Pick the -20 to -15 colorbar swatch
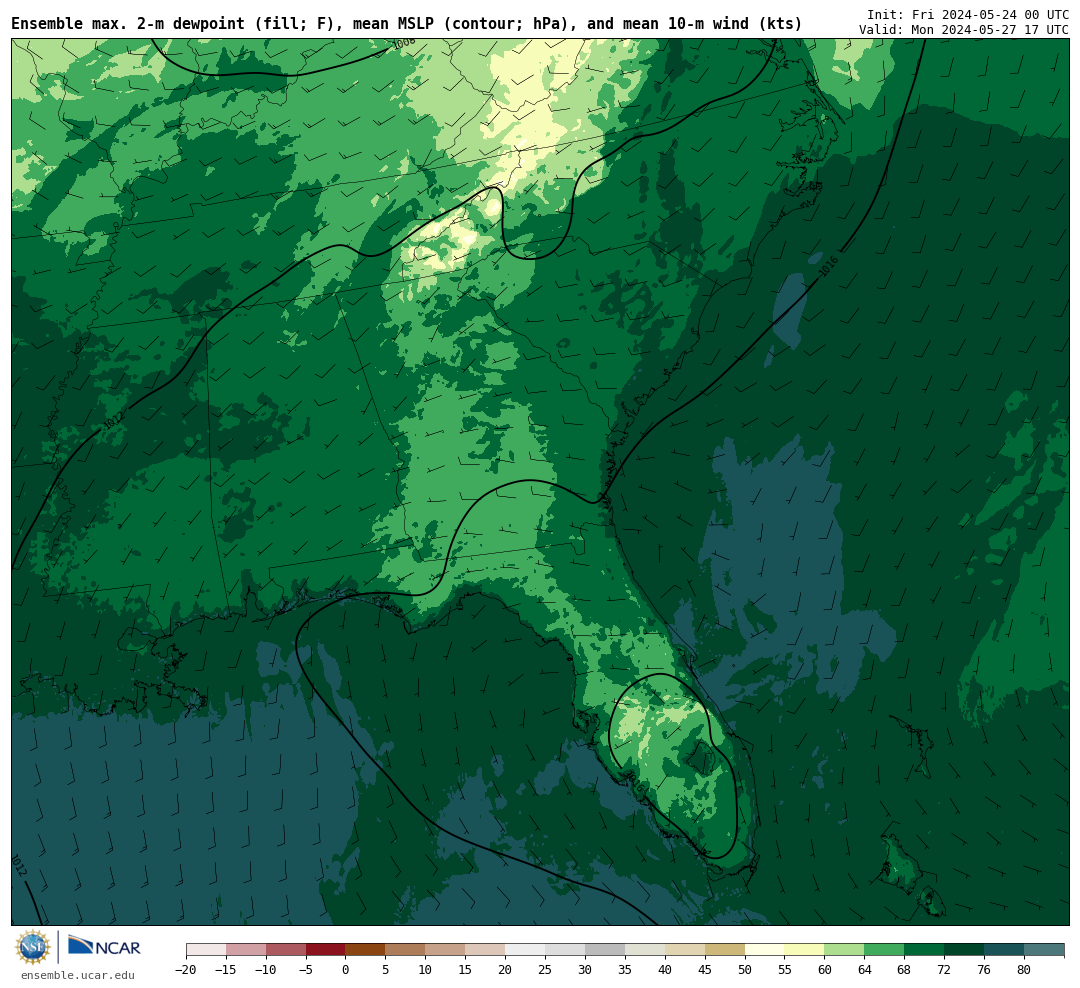 click(x=206, y=950)
